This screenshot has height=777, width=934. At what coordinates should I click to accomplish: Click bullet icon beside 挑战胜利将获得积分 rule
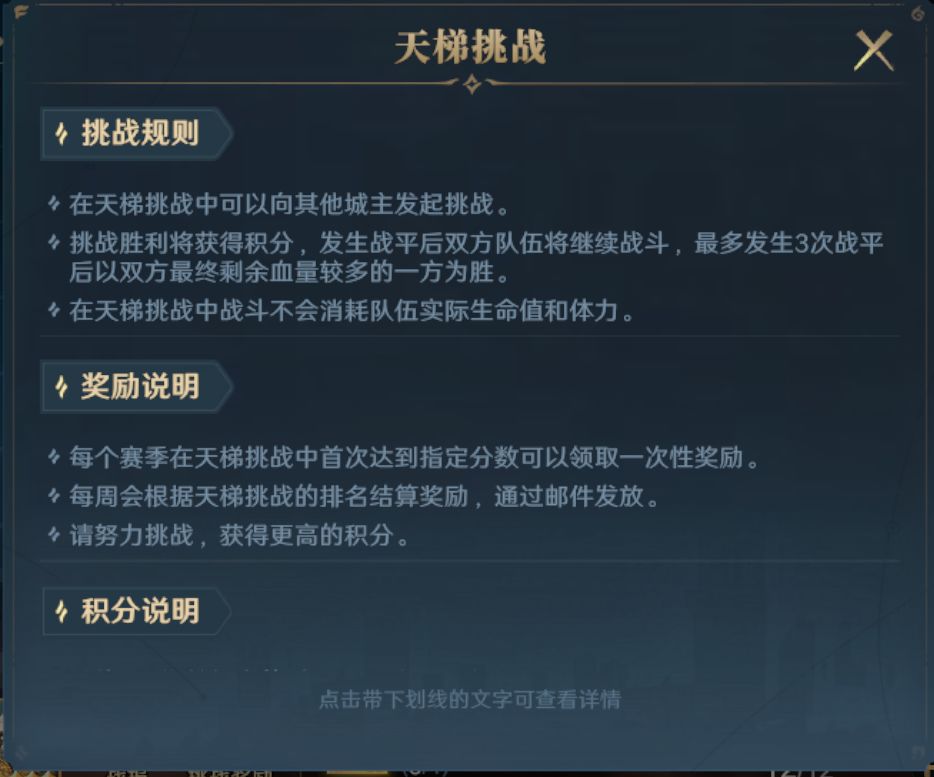[54, 243]
